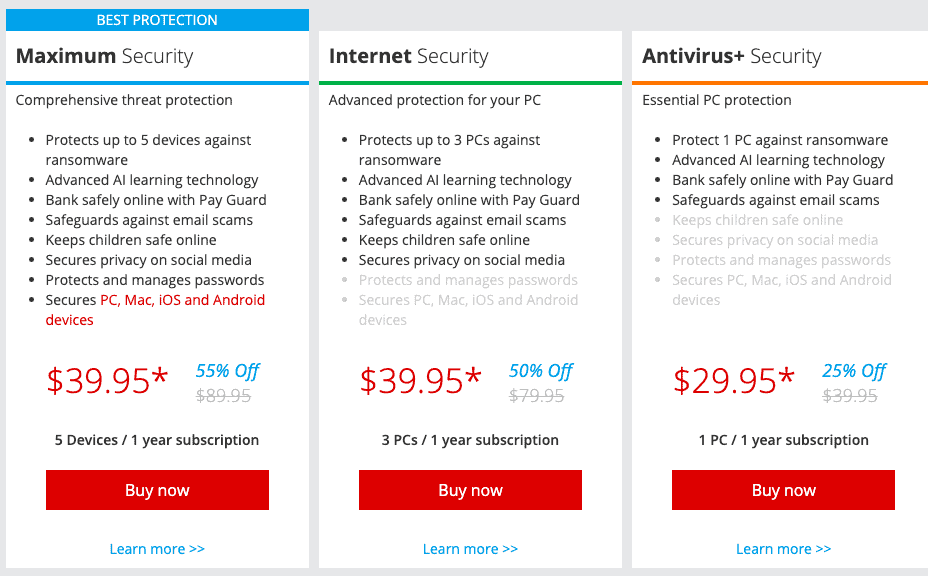The image size is (928, 576).
Task: Click the 50% Off discount label
Action: 541,371
